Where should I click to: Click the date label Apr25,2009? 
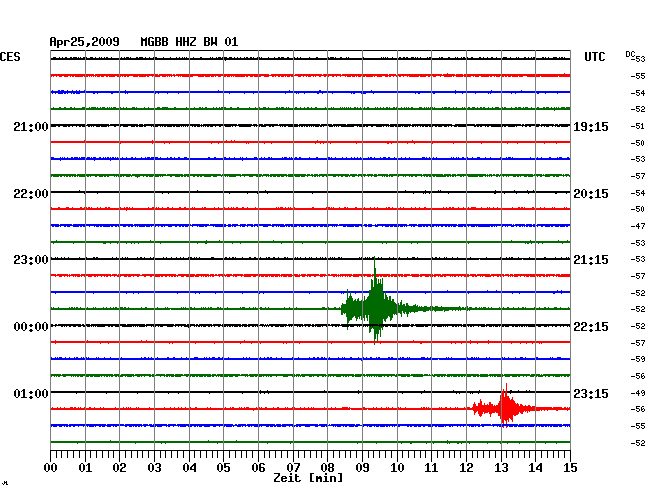pyautogui.click(x=85, y=42)
